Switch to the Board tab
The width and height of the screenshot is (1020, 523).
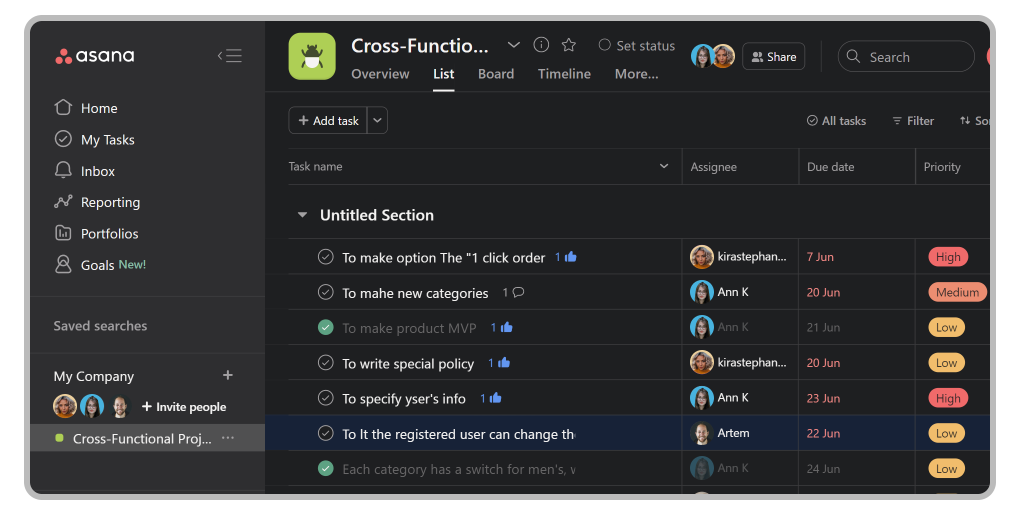496,74
